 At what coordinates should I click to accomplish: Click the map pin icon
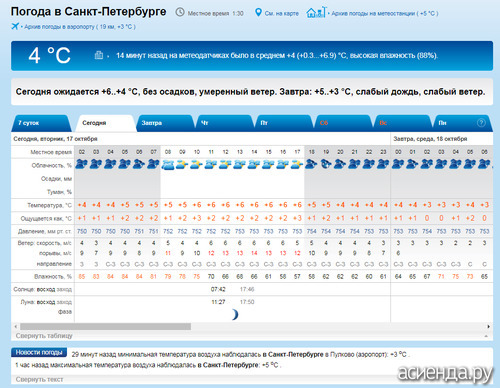coord(258,13)
